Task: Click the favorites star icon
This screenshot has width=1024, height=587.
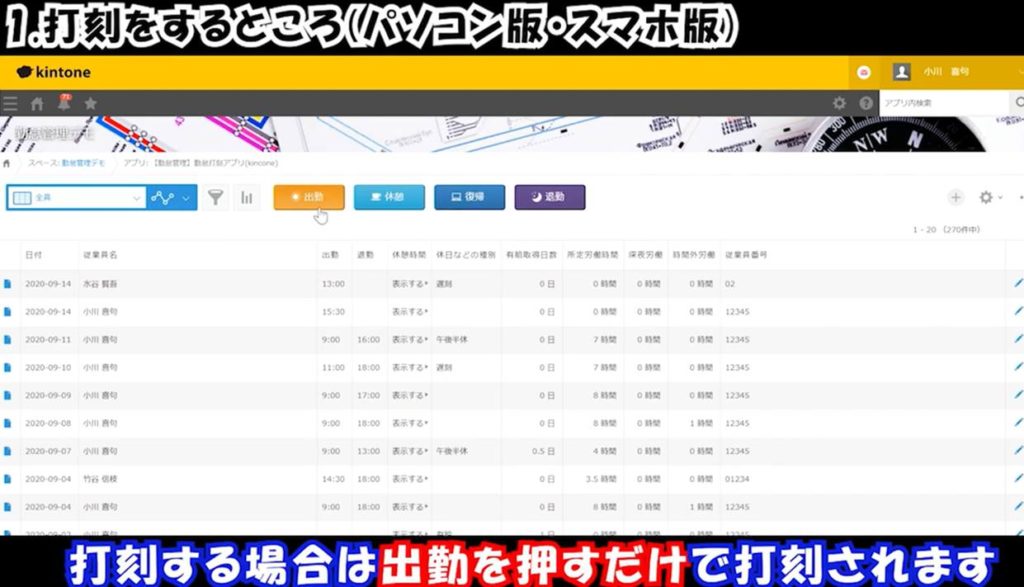Action: (x=90, y=103)
